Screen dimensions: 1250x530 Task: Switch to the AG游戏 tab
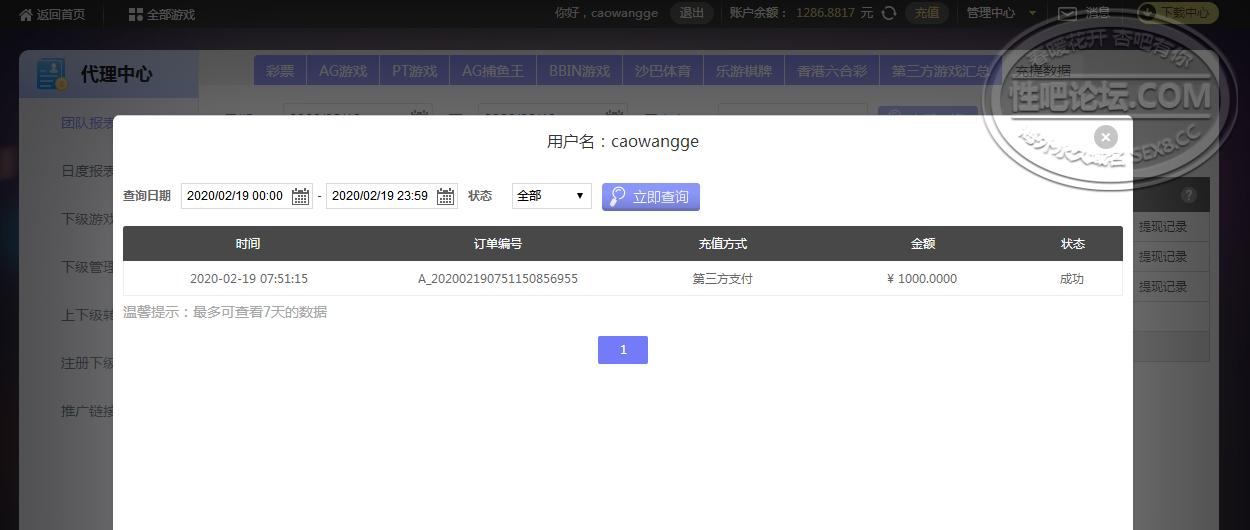(343, 71)
